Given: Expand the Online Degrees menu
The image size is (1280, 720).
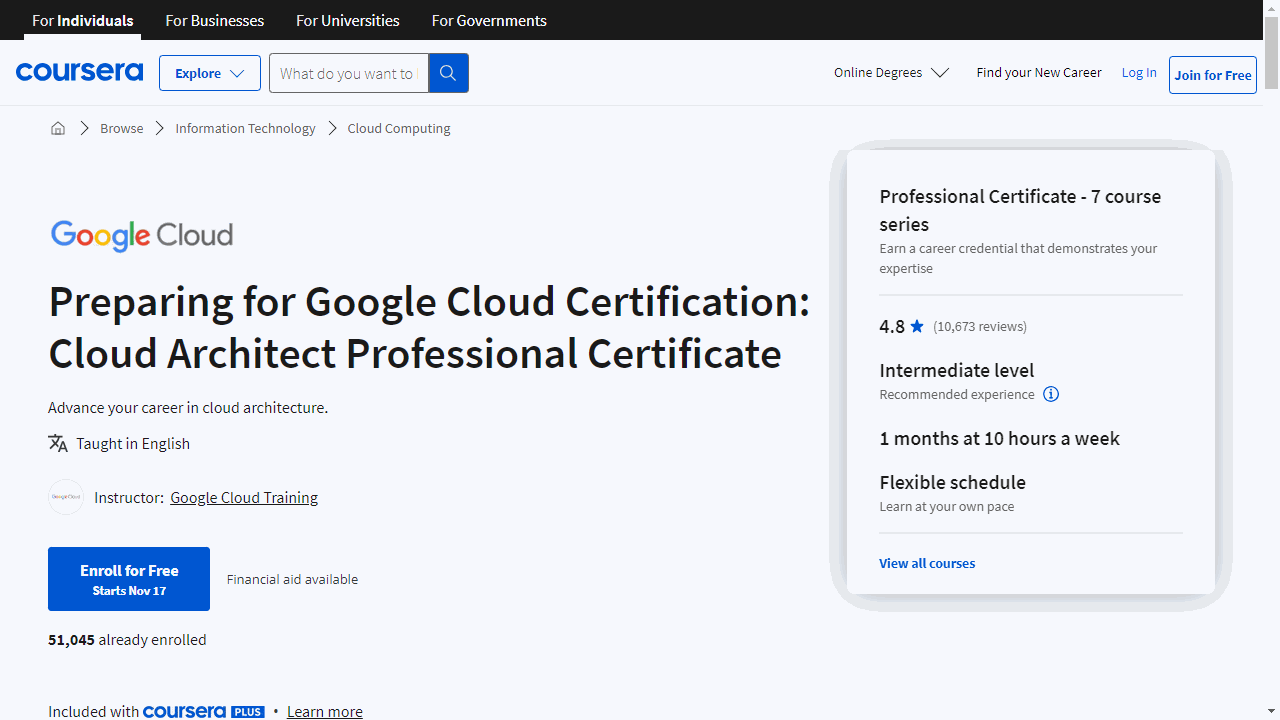Looking at the screenshot, I should coord(891,72).
